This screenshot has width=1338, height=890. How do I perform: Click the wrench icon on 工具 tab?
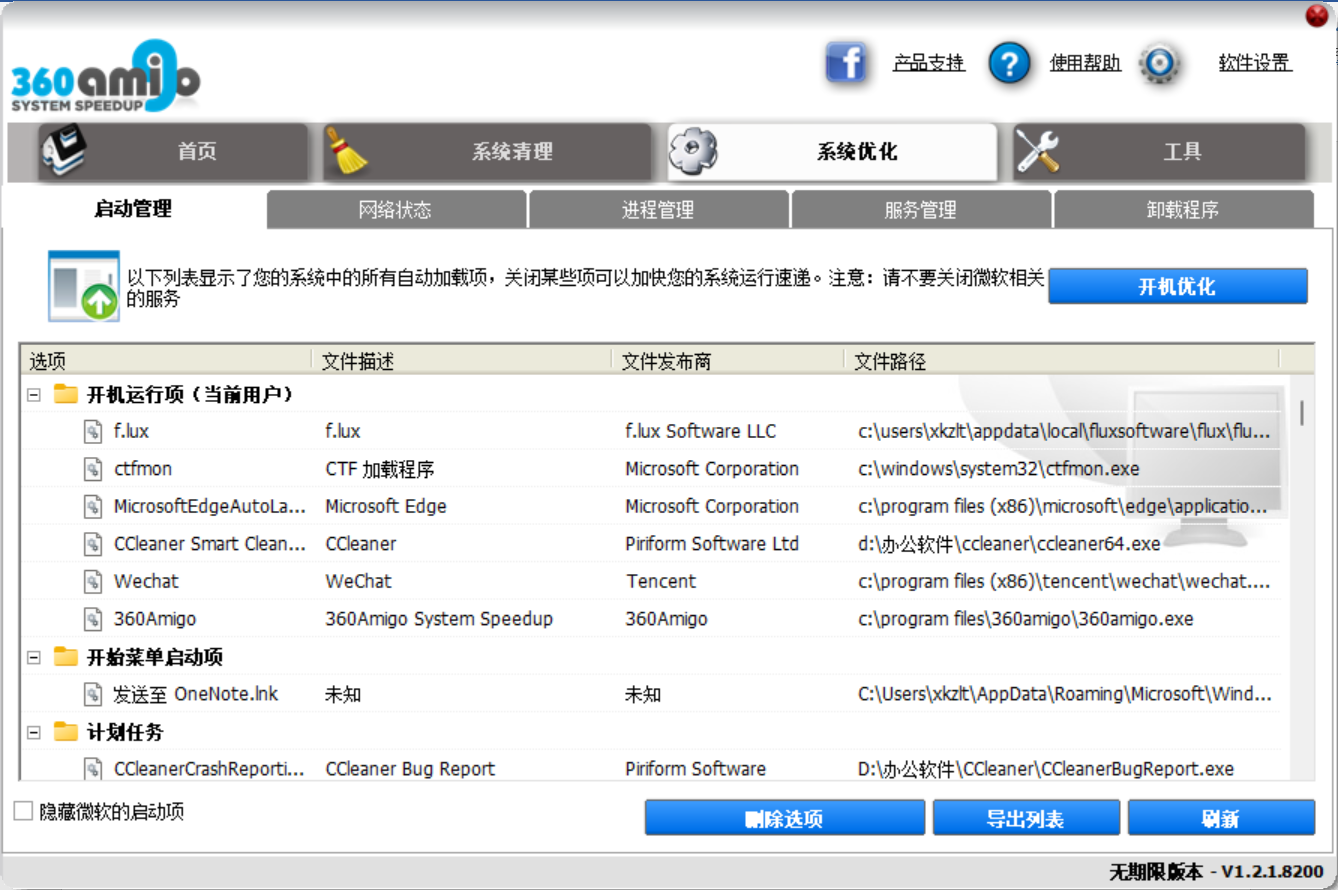[x=1038, y=151]
